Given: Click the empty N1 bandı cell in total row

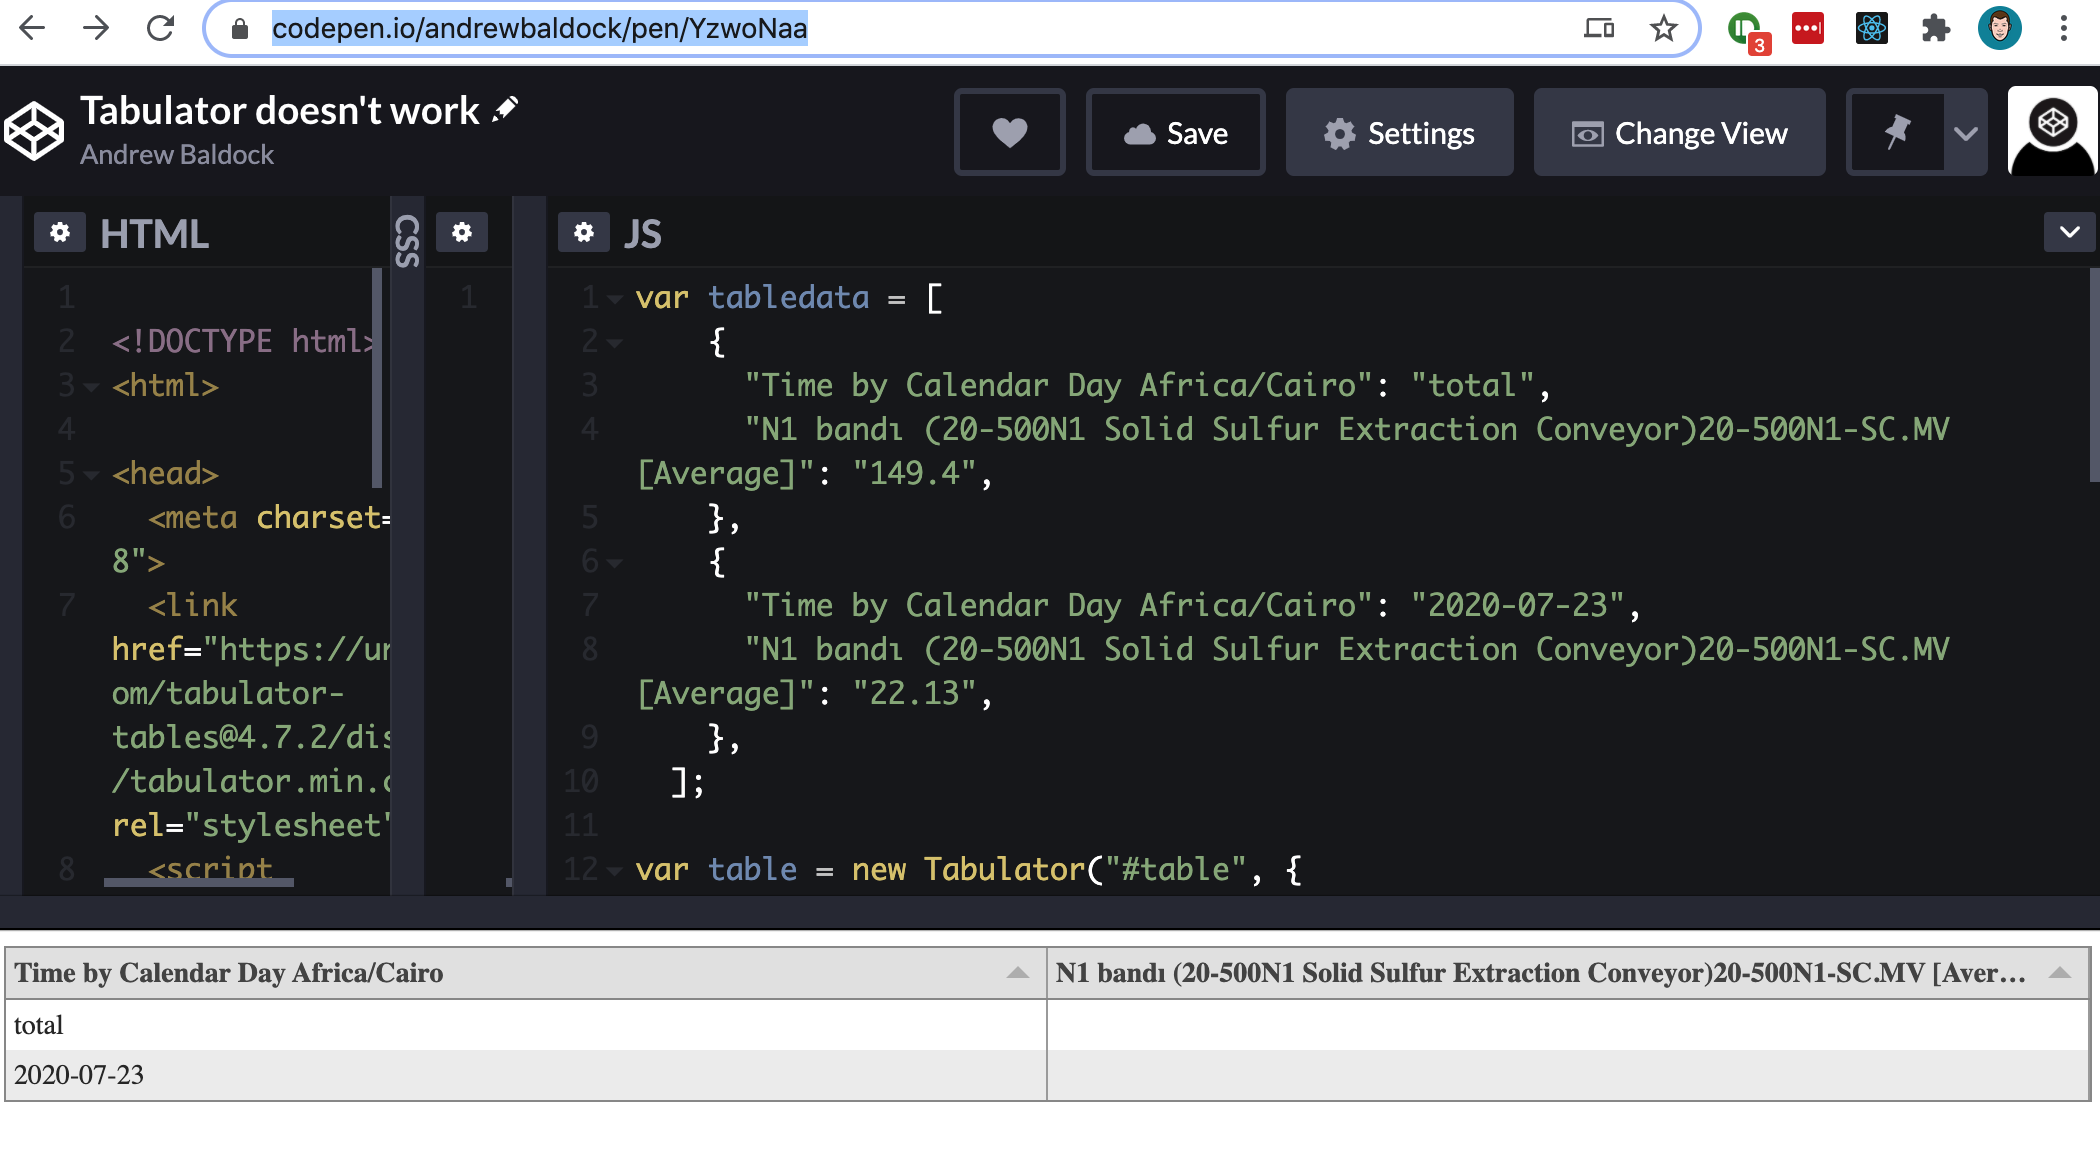Looking at the screenshot, I should pyautogui.click(x=1567, y=1025).
